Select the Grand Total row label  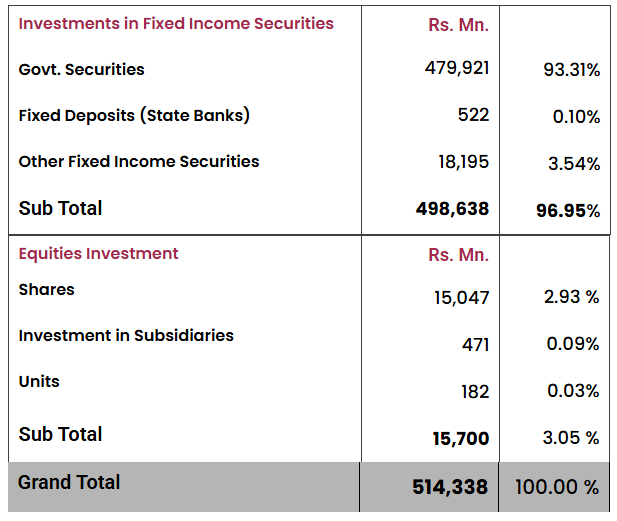tap(69, 482)
